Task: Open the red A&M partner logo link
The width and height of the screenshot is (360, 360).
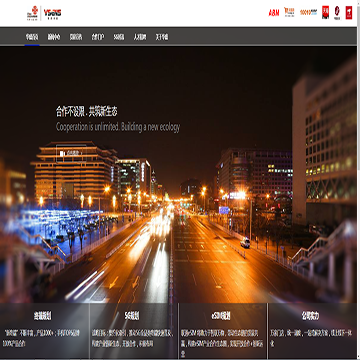Action: (x=274, y=13)
